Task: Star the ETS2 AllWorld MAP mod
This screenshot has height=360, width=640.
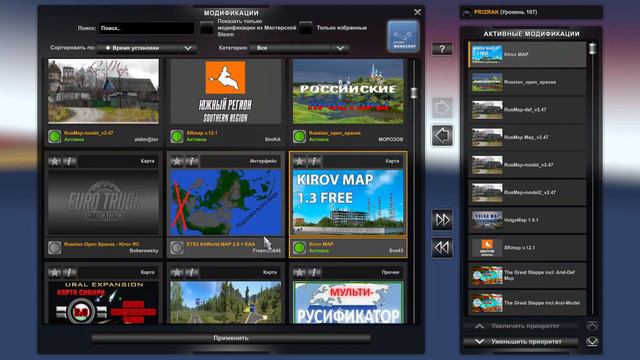Action: pos(177,161)
